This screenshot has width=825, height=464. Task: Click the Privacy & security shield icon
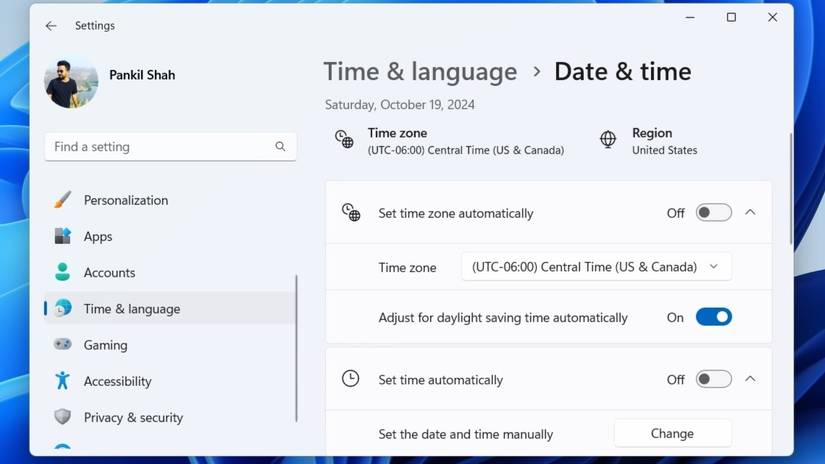(x=63, y=417)
